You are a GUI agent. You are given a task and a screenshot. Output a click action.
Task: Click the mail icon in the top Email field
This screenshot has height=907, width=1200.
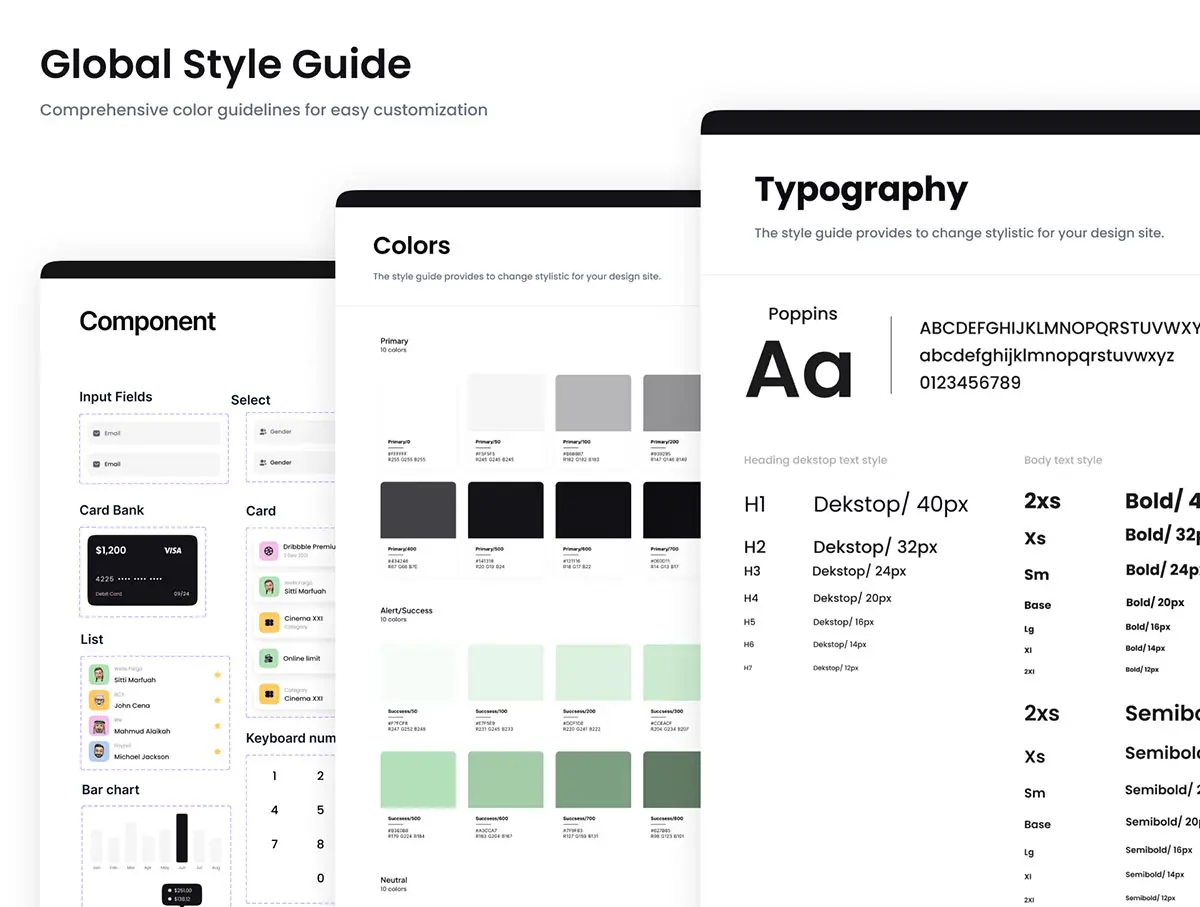[96, 433]
